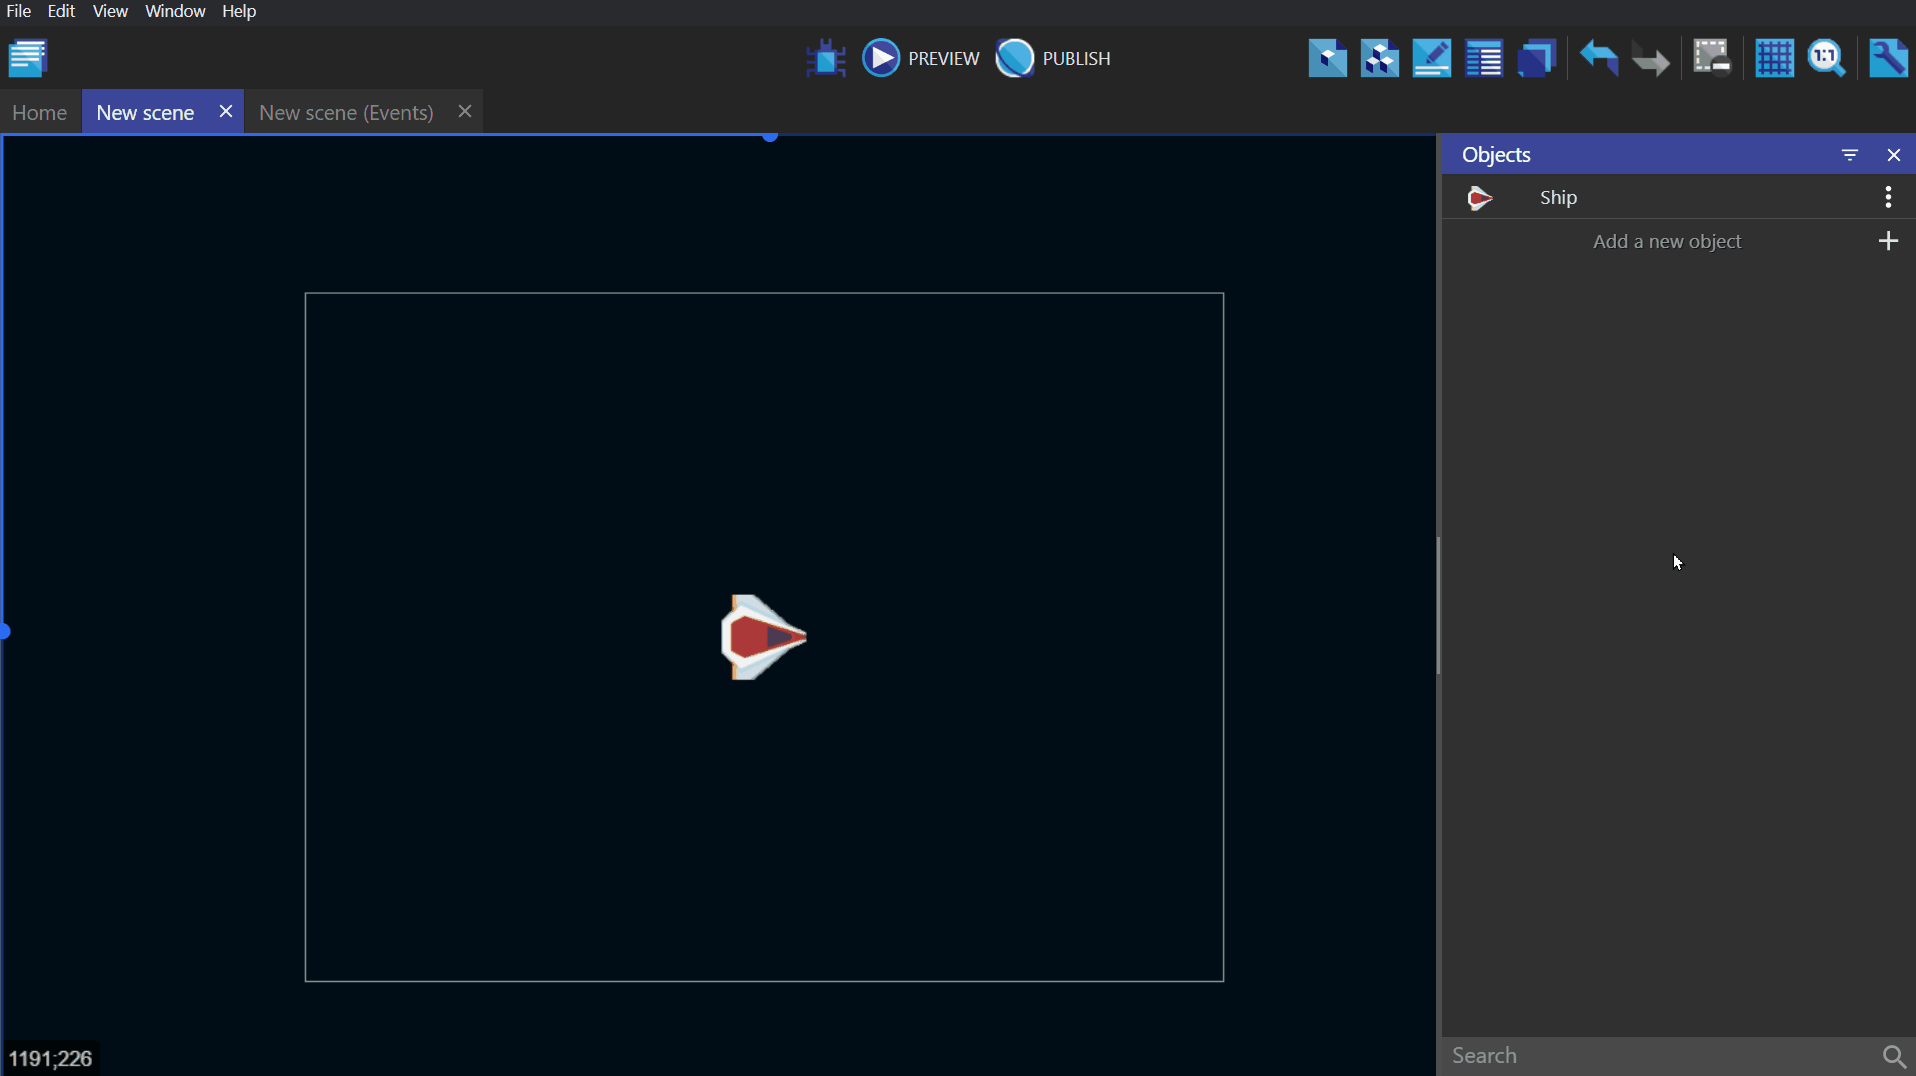Open the layers editor icon
This screenshot has width=1916, height=1076.
coord(1536,58)
